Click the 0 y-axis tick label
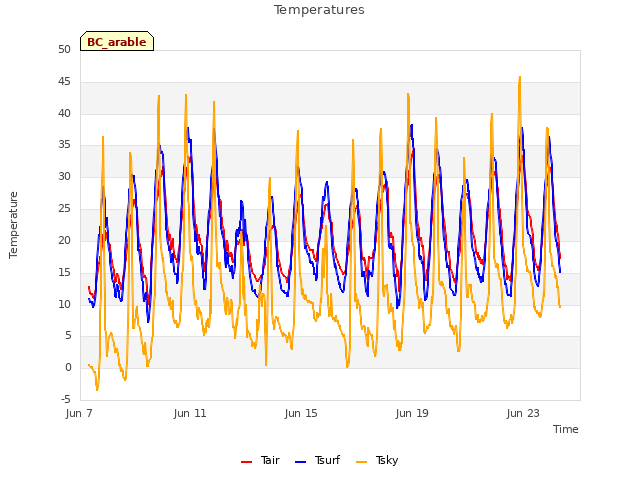This screenshot has width=640, height=480. coord(68,367)
